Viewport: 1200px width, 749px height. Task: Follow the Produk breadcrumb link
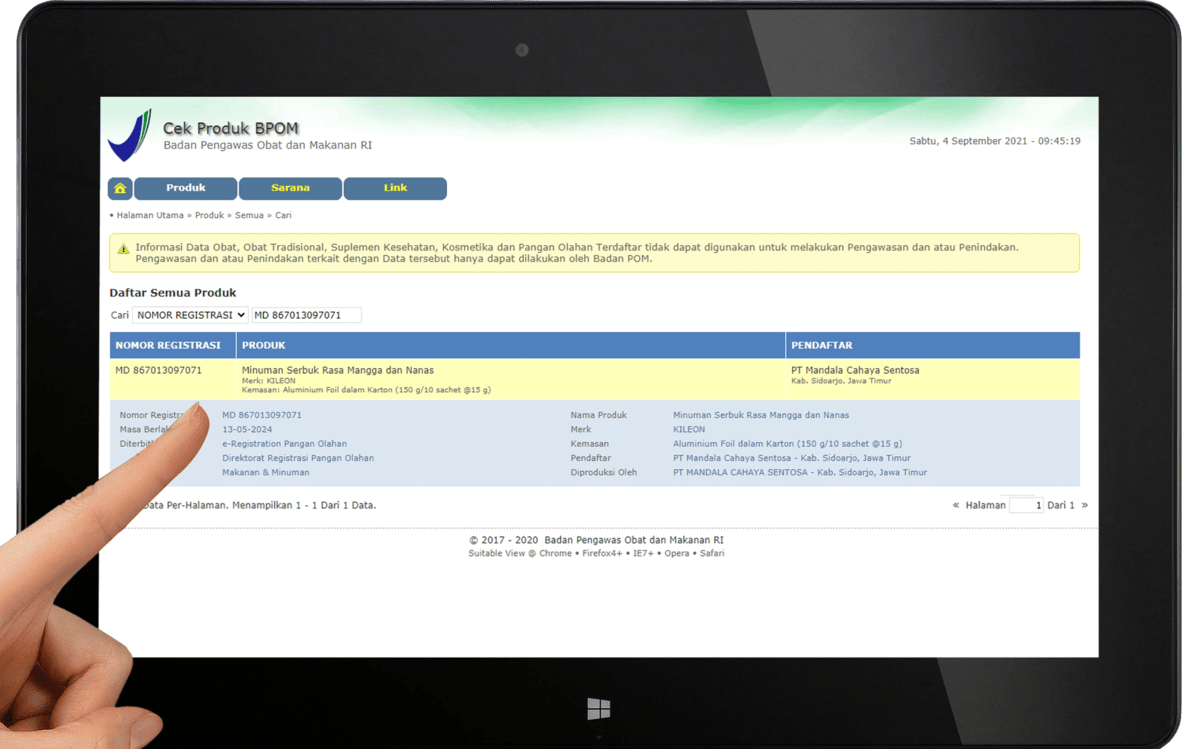pos(209,215)
